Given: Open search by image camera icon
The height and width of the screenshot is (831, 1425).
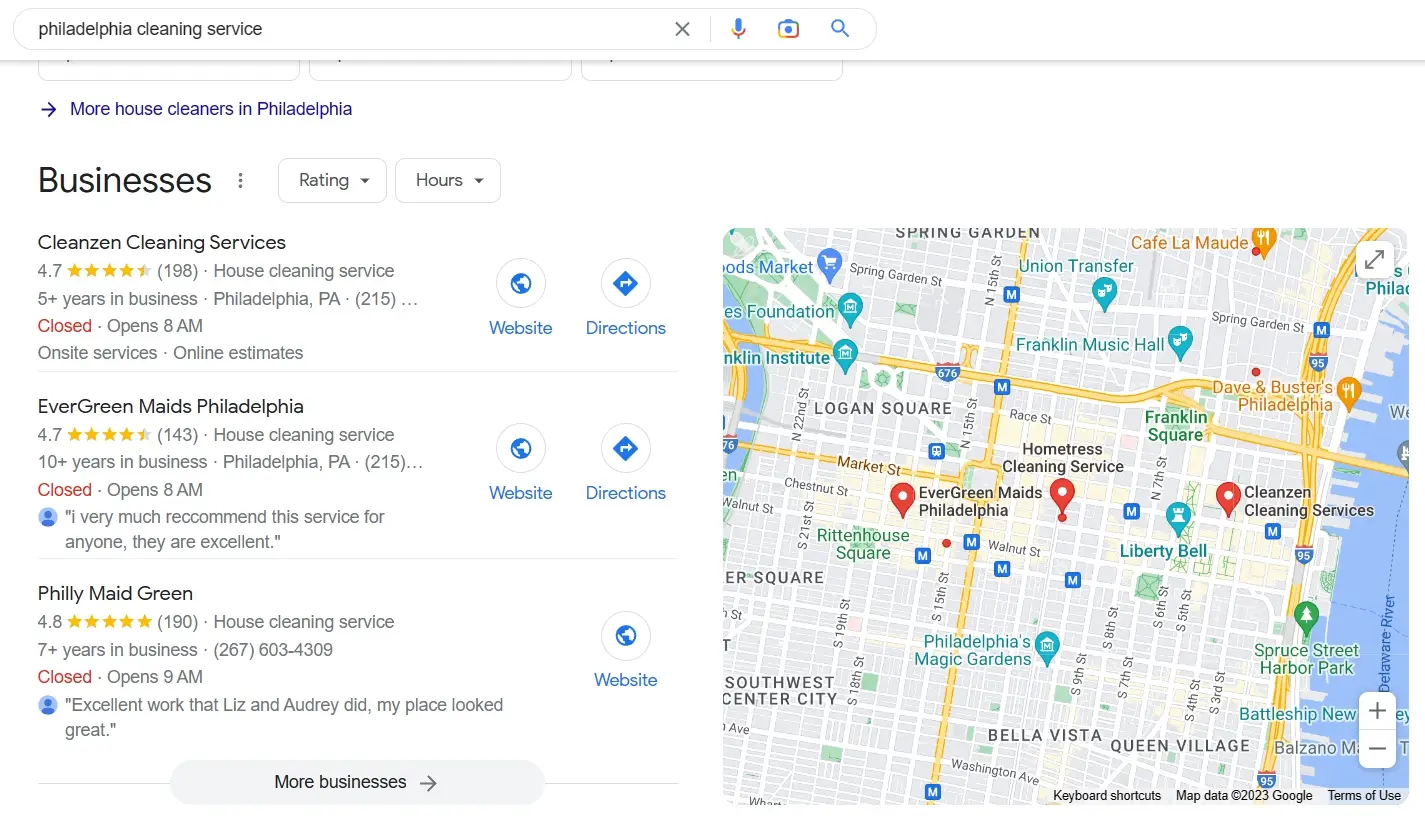Looking at the screenshot, I should point(789,29).
